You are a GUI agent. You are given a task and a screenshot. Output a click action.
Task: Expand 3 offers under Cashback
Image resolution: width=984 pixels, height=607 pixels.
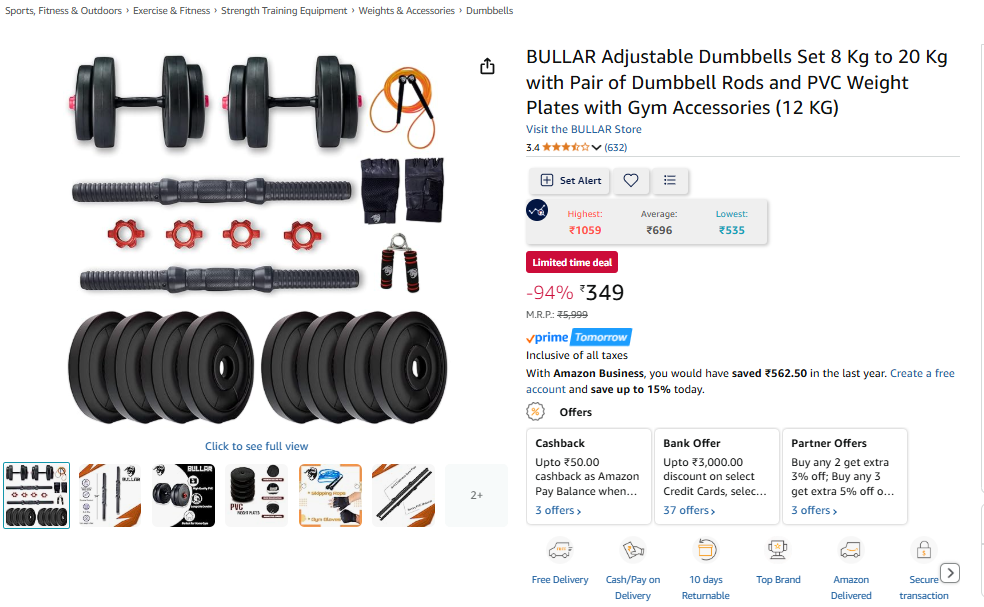(x=558, y=510)
